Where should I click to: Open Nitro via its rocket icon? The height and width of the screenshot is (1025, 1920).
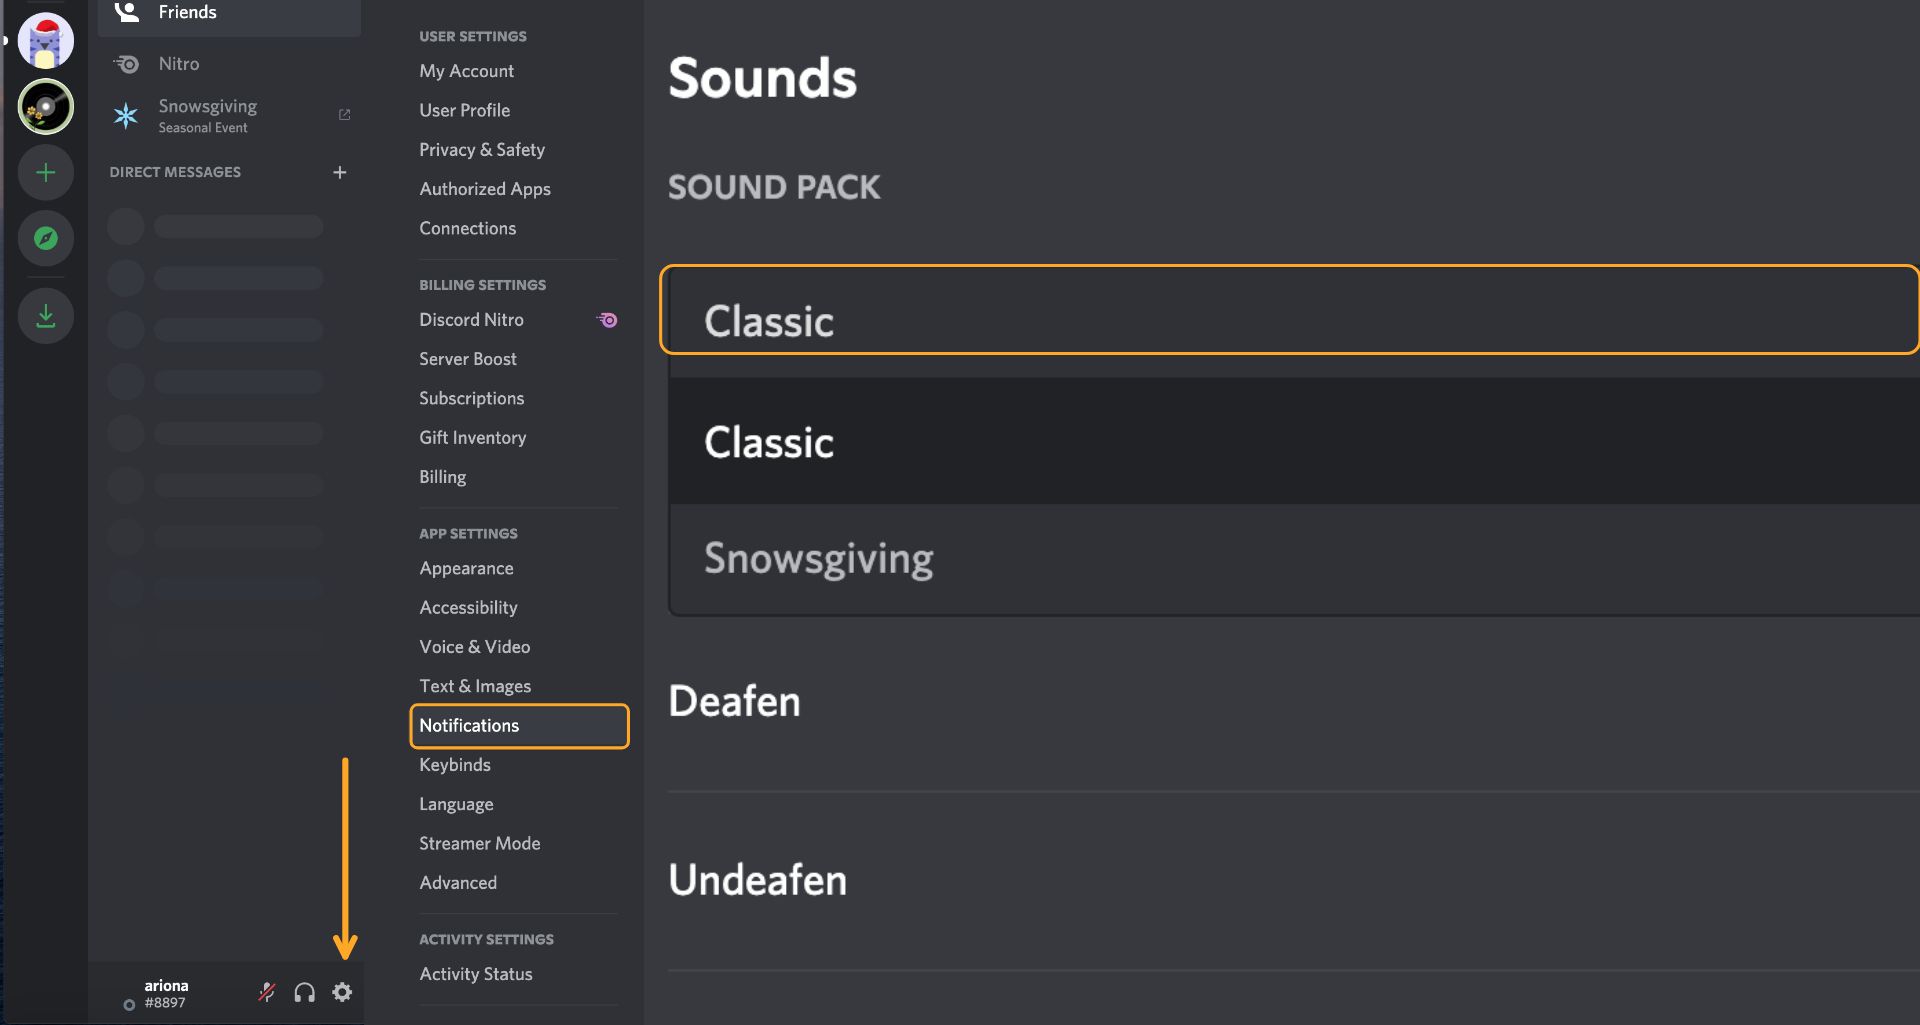126,63
